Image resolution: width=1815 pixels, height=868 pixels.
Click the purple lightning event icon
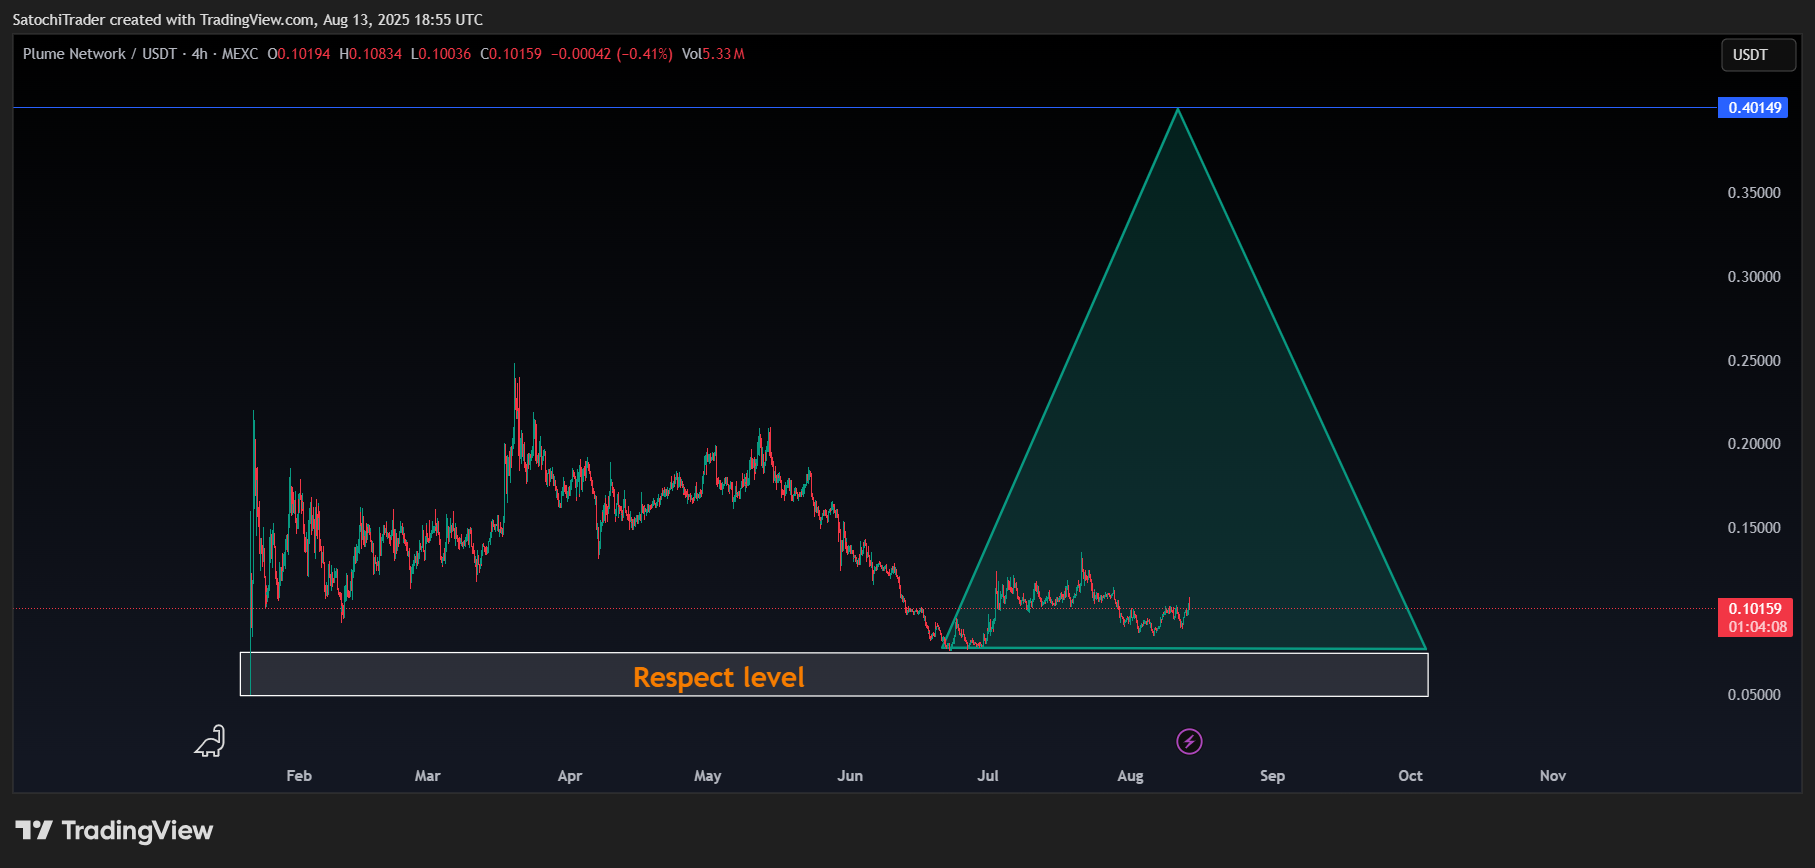(x=1189, y=741)
